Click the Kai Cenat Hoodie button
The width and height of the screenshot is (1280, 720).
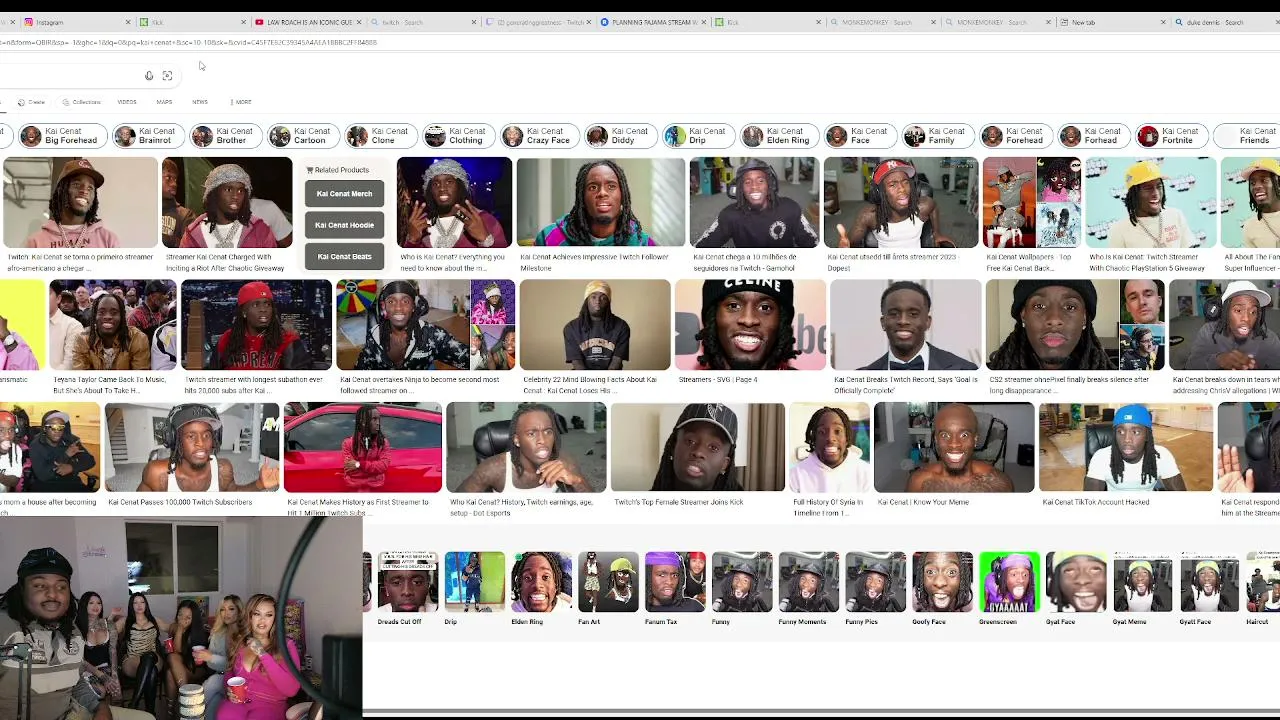click(344, 225)
